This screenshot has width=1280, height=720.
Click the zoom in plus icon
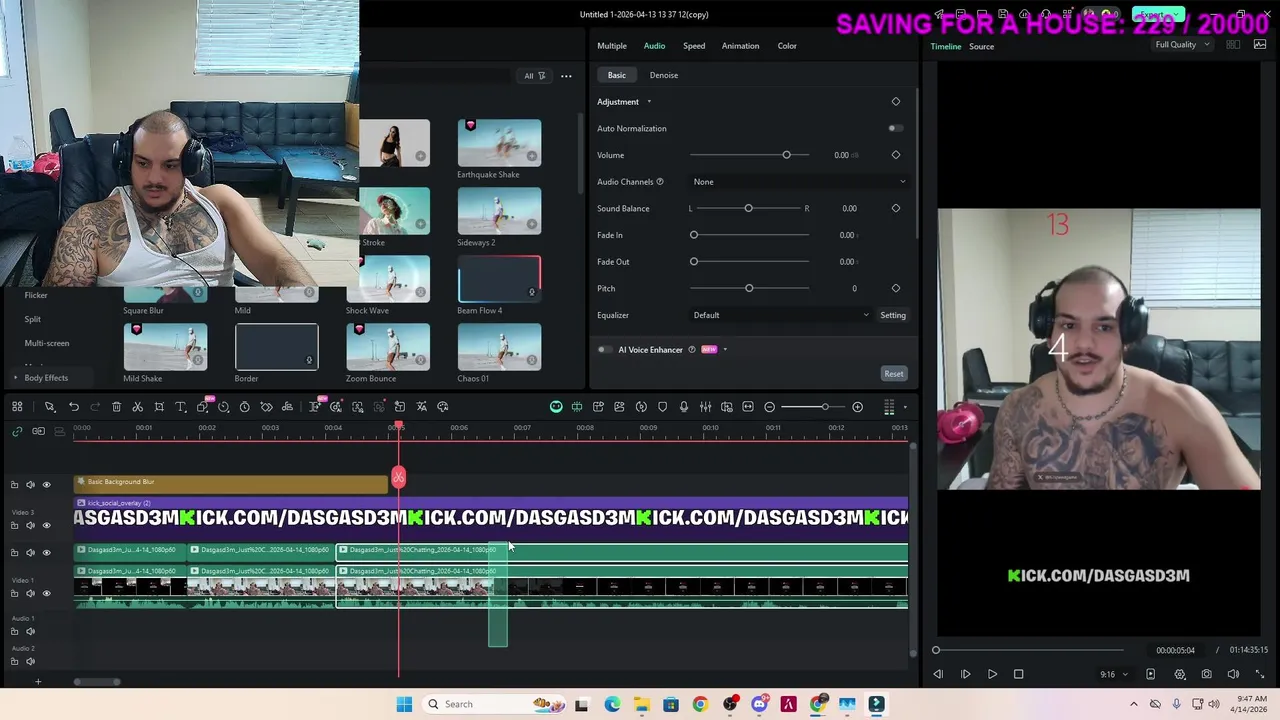point(857,407)
